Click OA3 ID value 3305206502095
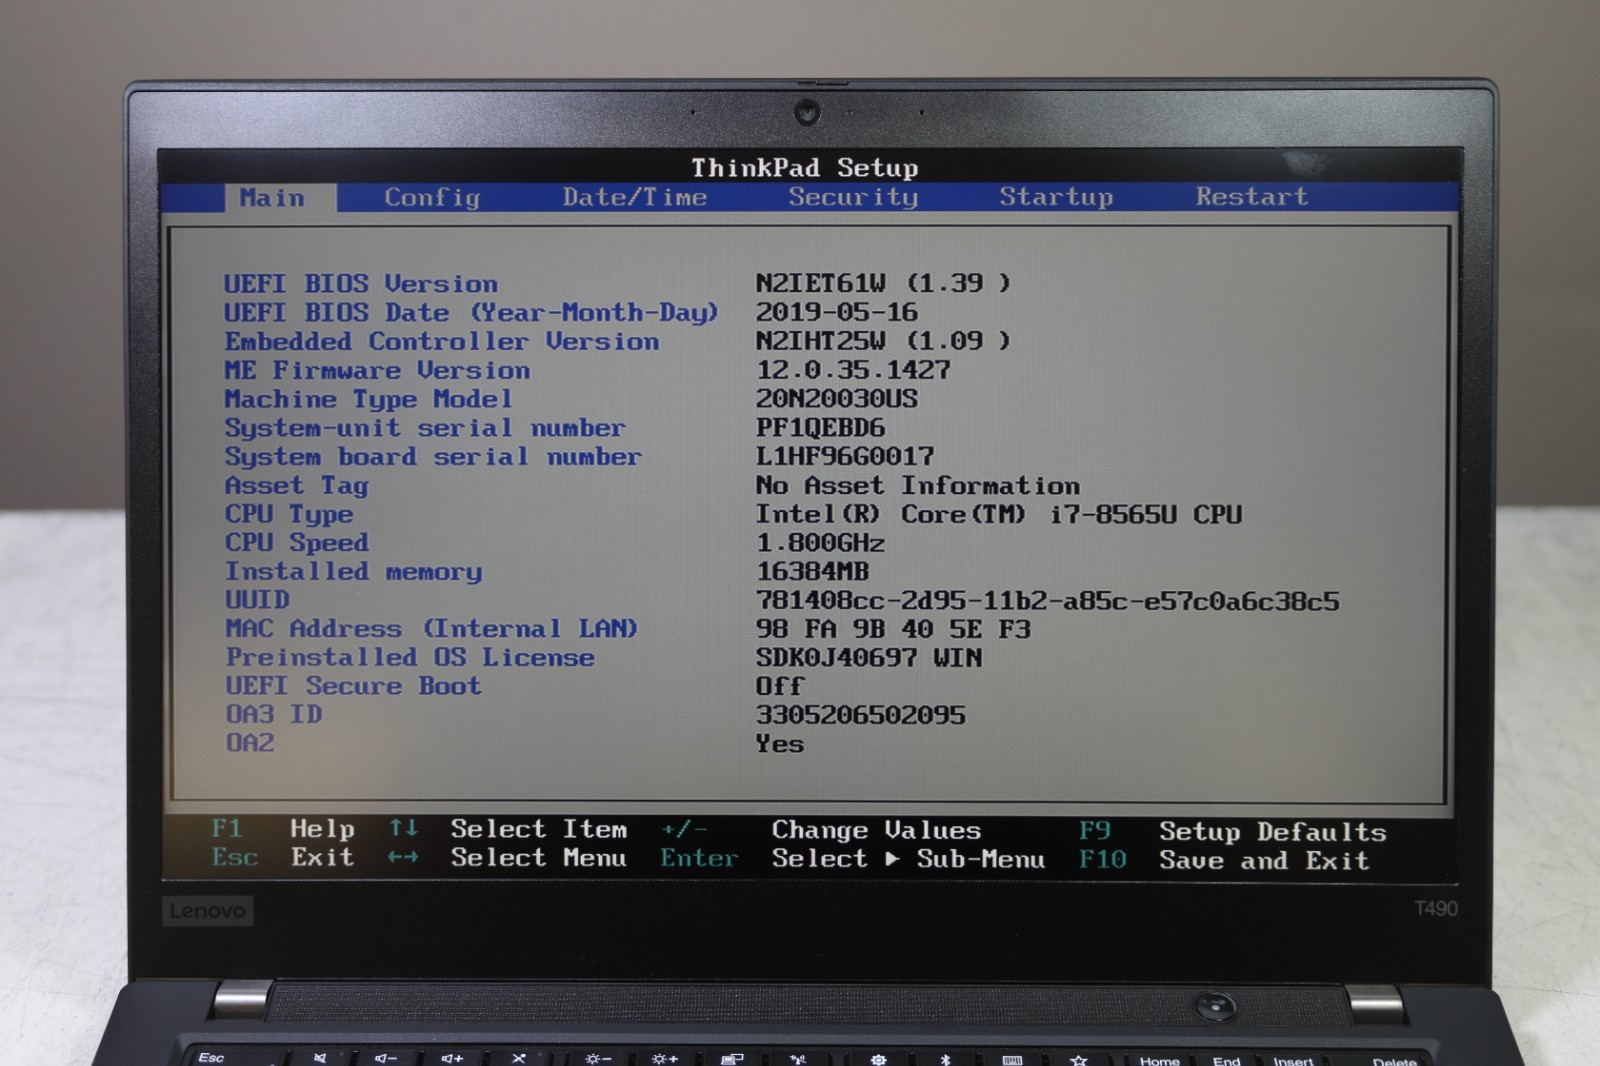The width and height of the screenshot is (1600, 1066). coord(861,716)
